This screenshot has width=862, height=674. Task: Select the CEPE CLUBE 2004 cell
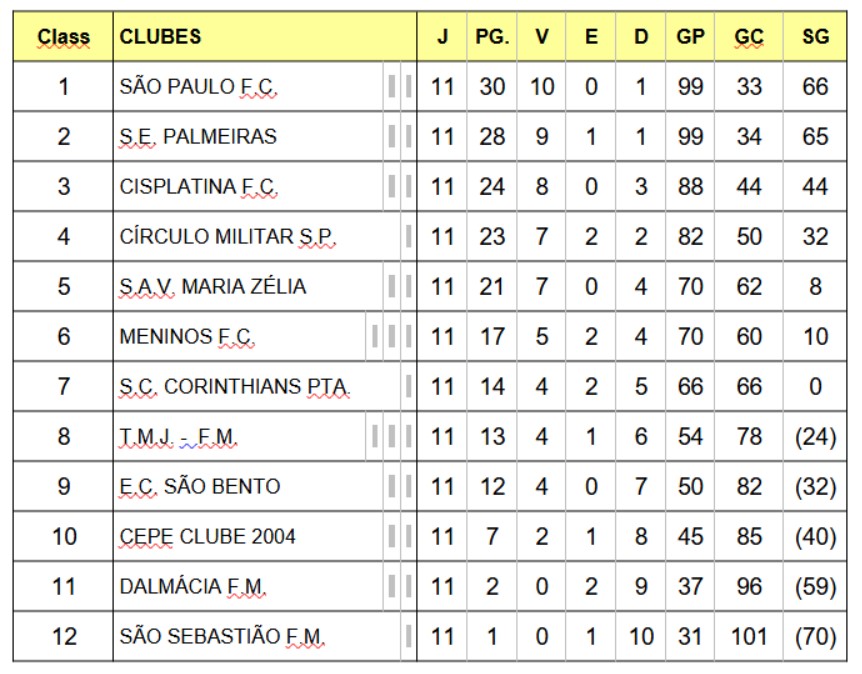pyautogui.click(x=207, y=537)
